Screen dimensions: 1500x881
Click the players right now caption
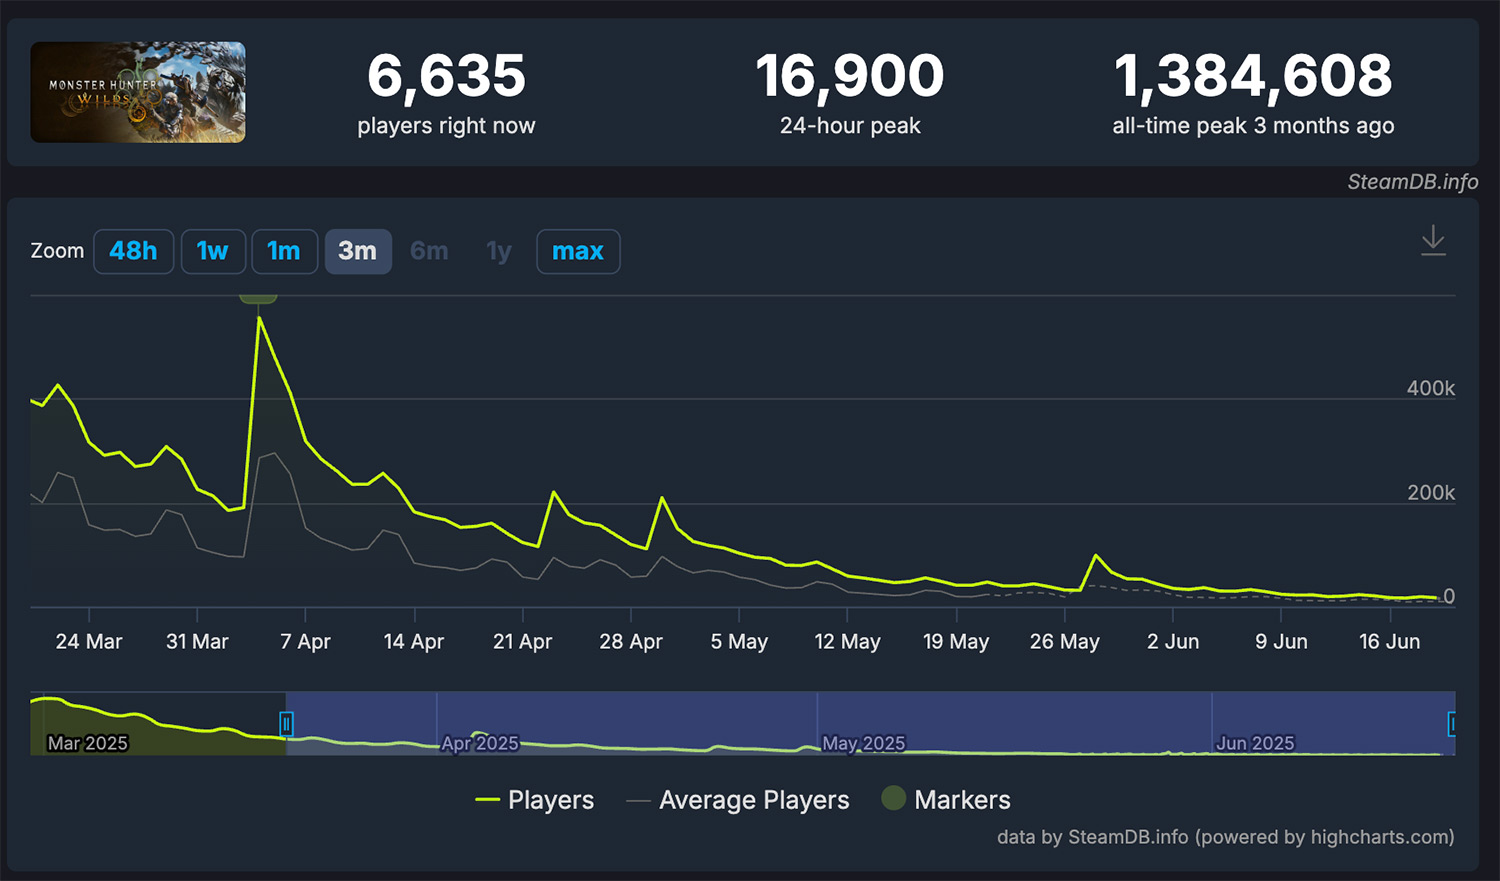446,126
